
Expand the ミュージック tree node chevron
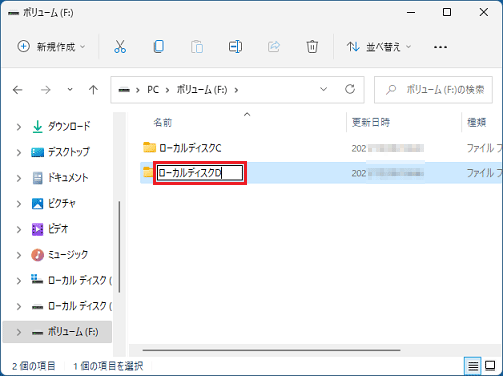pos(19,255)
